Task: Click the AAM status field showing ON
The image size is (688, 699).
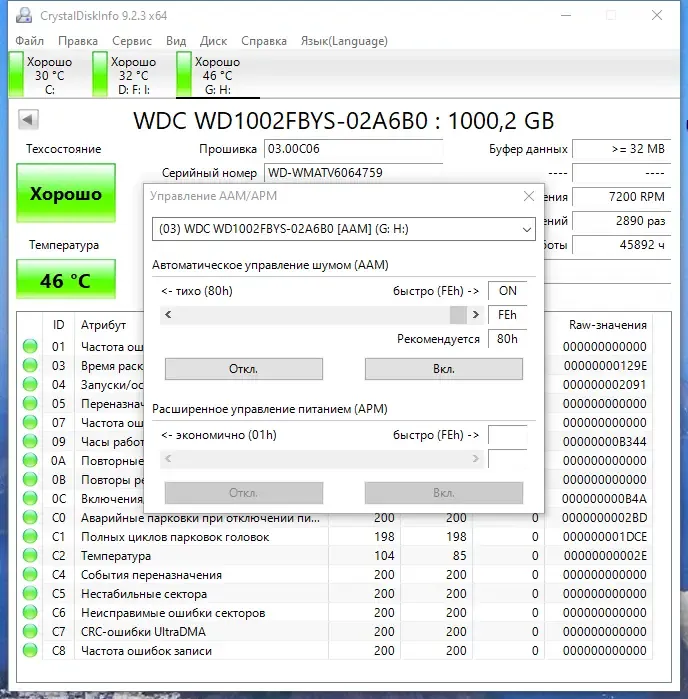Action: (x=508, y=291)
